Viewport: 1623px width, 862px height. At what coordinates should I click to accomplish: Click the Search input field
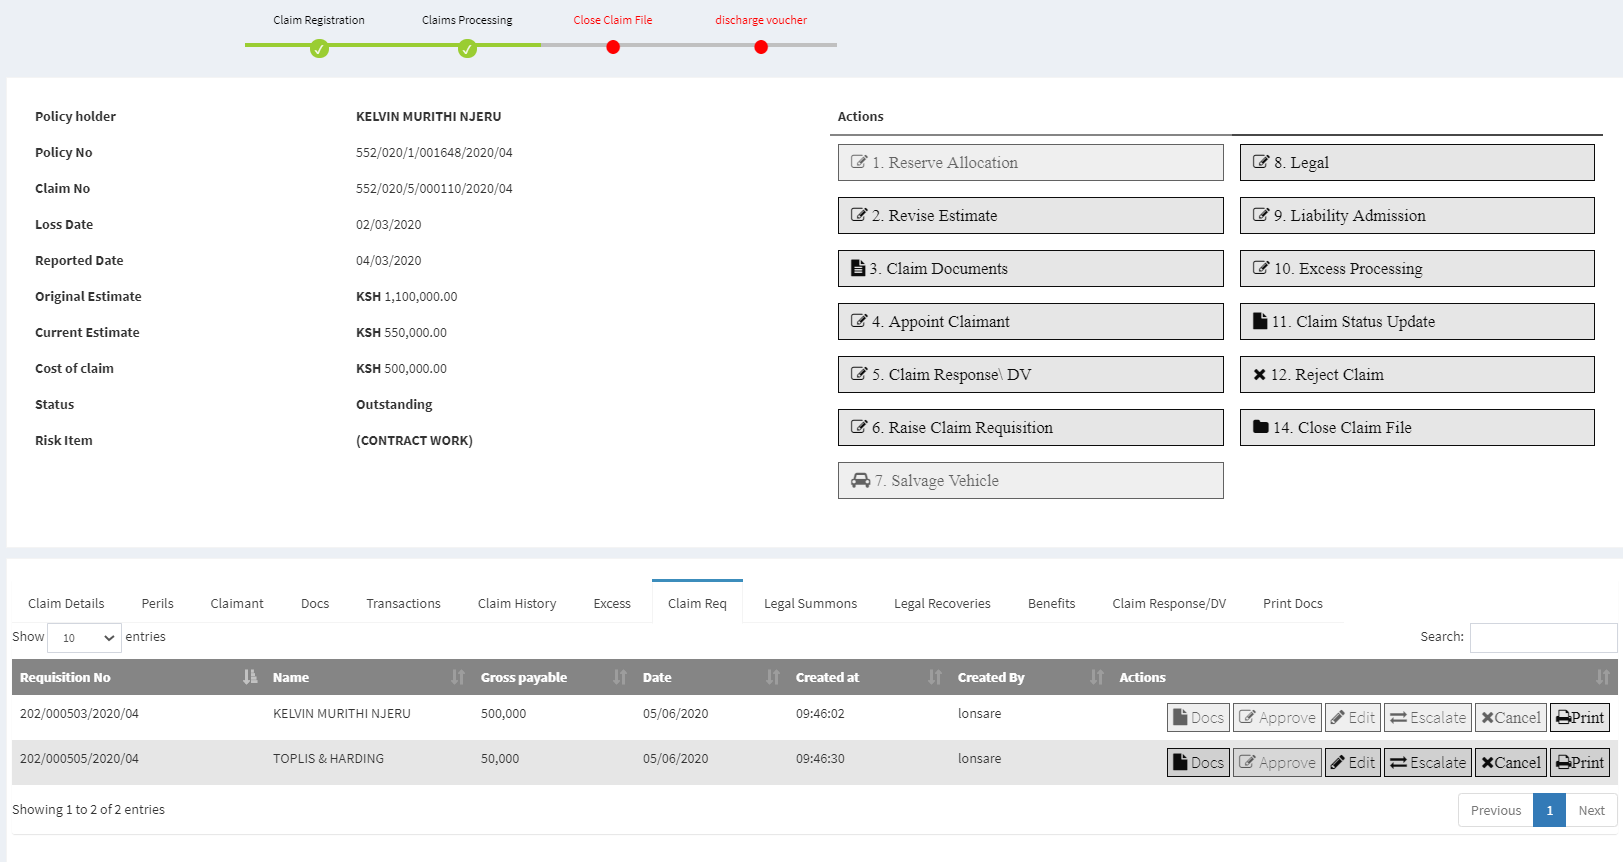coord(1542,637)
